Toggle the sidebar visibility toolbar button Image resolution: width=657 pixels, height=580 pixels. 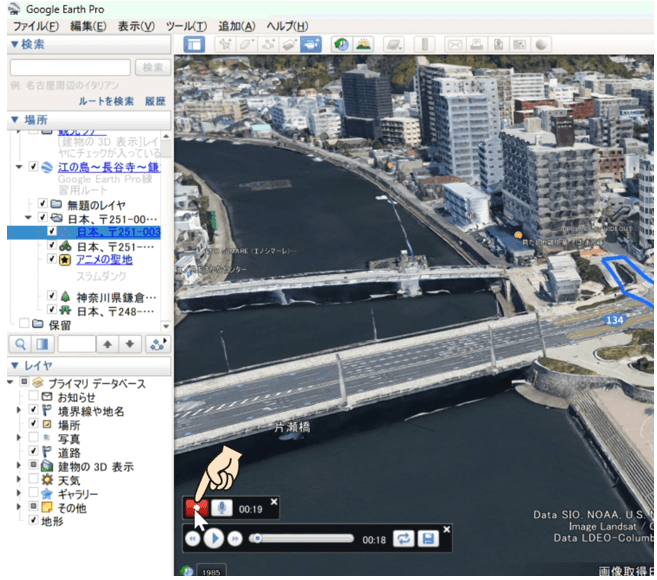[194, 44]
